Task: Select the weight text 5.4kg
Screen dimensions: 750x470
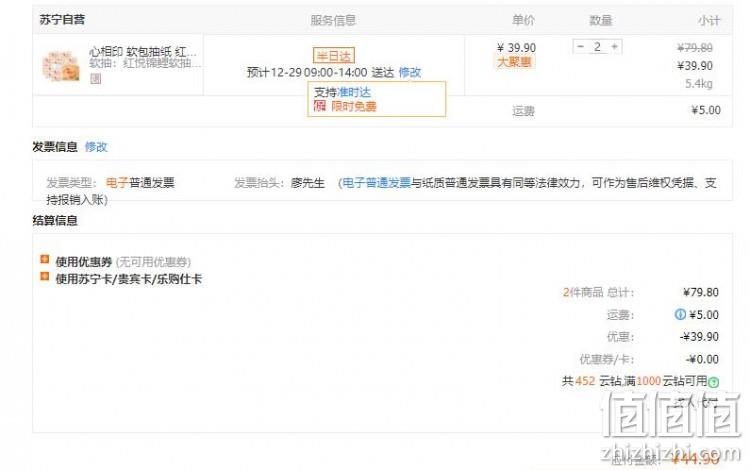Action: coord(698,84)
